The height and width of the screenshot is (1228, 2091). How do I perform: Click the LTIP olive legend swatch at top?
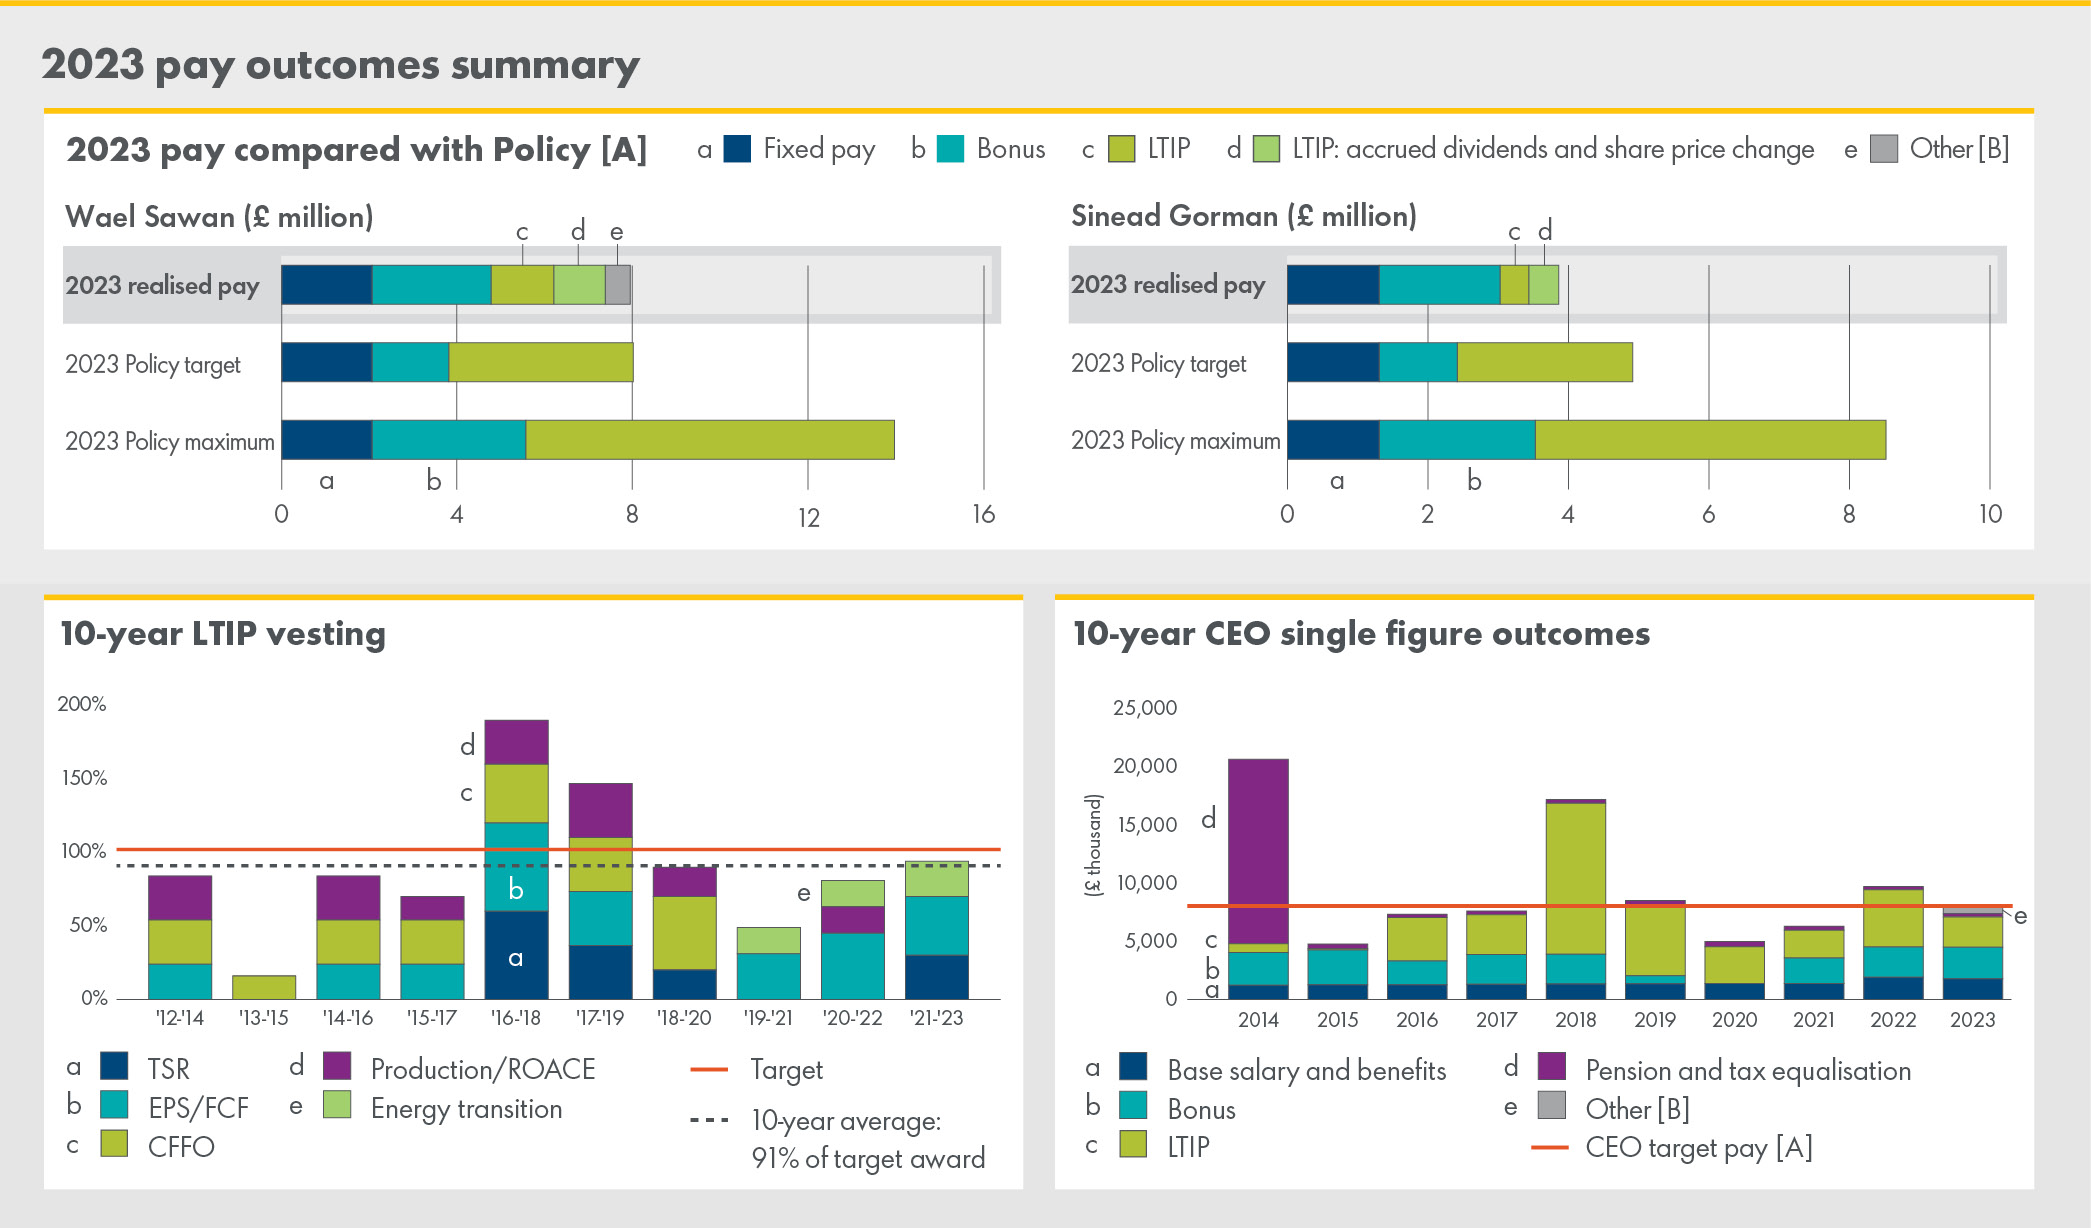coord(1122,149)
